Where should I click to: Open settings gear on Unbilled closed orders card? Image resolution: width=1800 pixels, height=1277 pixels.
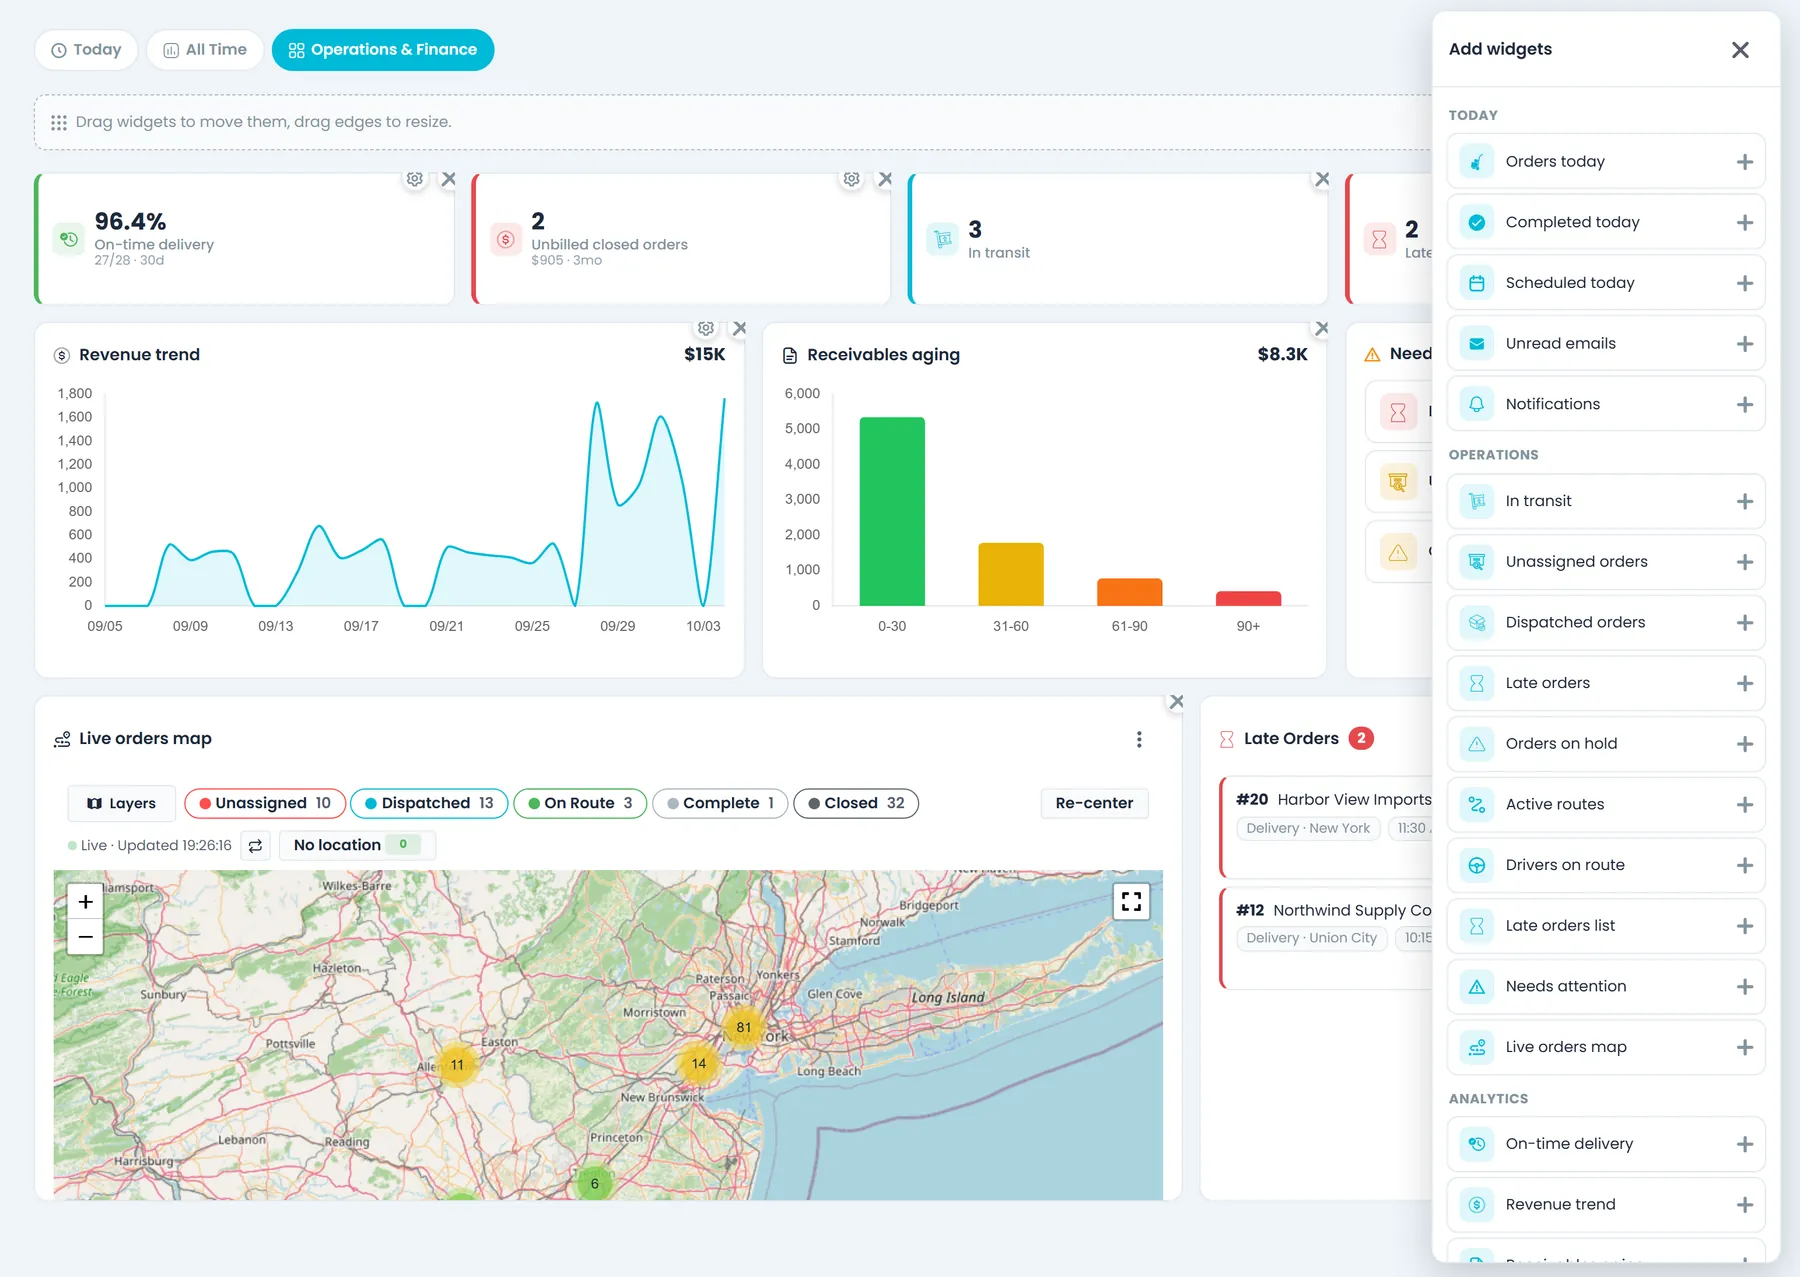[851, 179]
